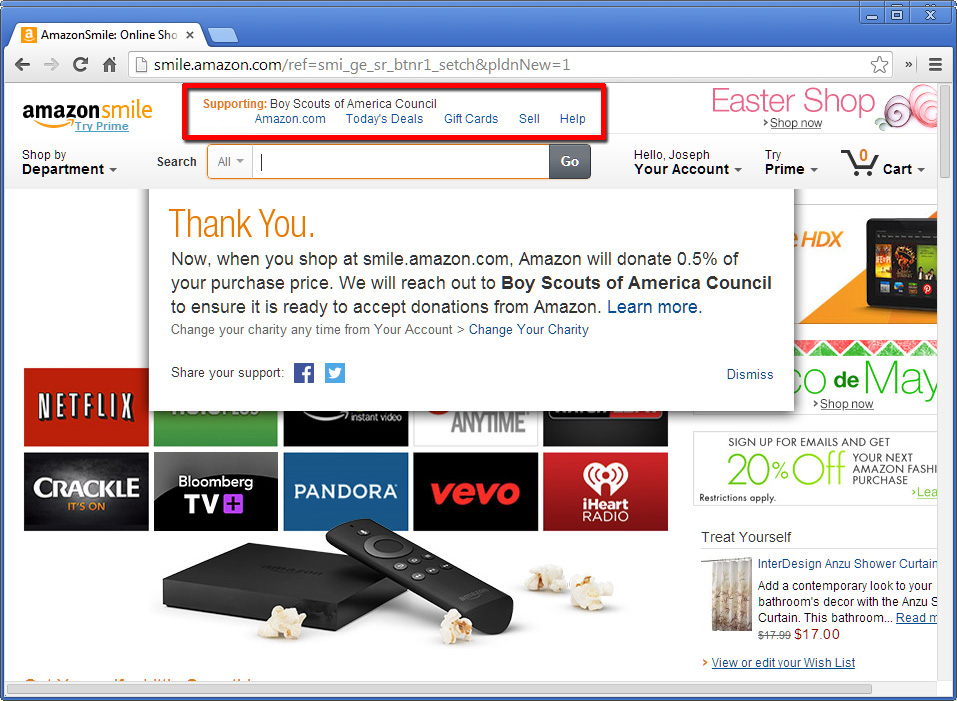Expand the Shop by Department dropdown

click(69, 162)
